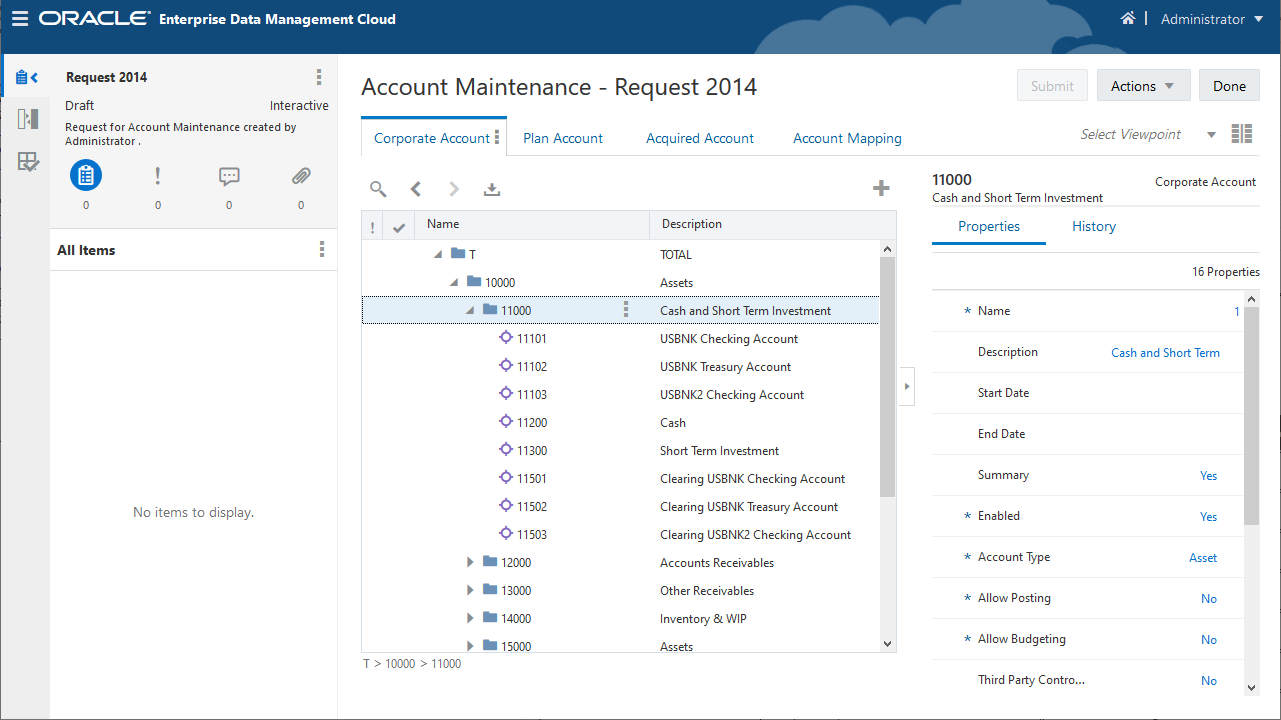This screenshot has width=1281, height=720.
Task: Collapse the 11000 node in the tree
Action: coord(470,311)
